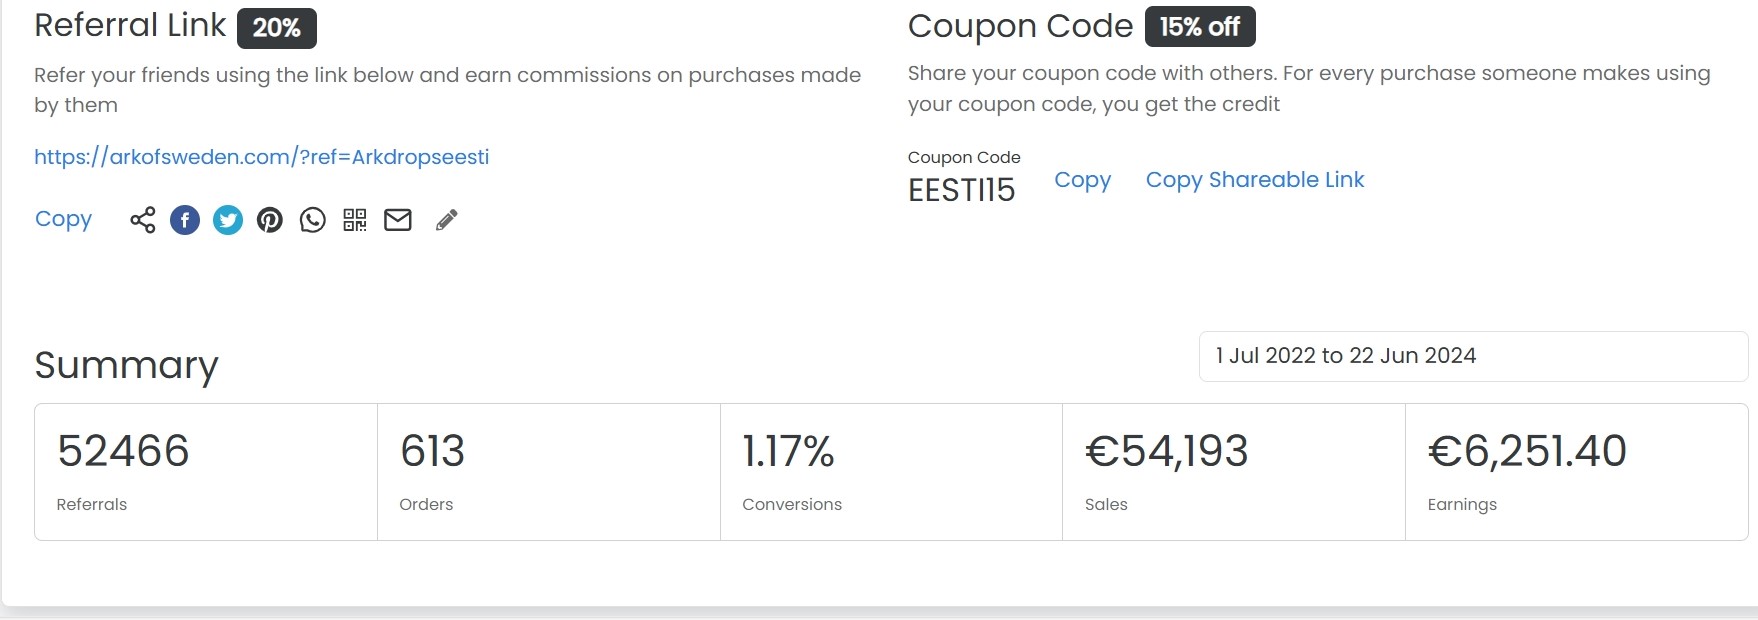Select the Sales summary card
This screenshot has width=1758, height=620.
(x=1233, y=472)
